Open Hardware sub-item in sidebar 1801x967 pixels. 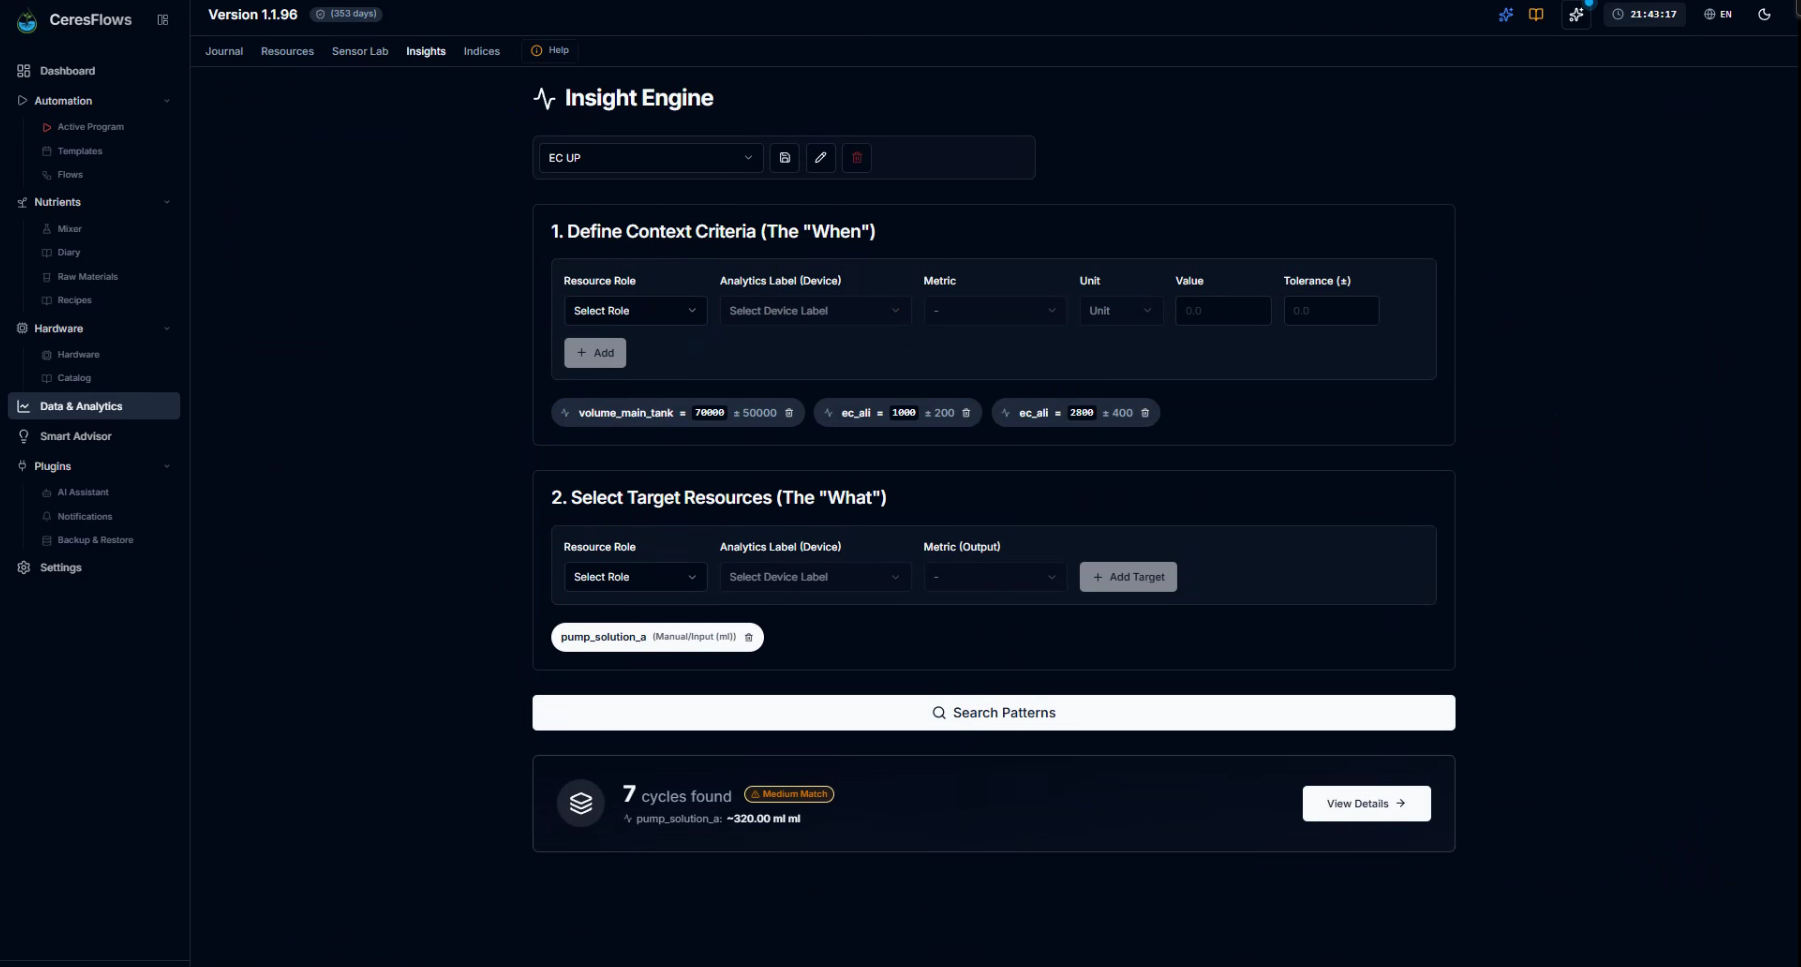click(78, 355)
